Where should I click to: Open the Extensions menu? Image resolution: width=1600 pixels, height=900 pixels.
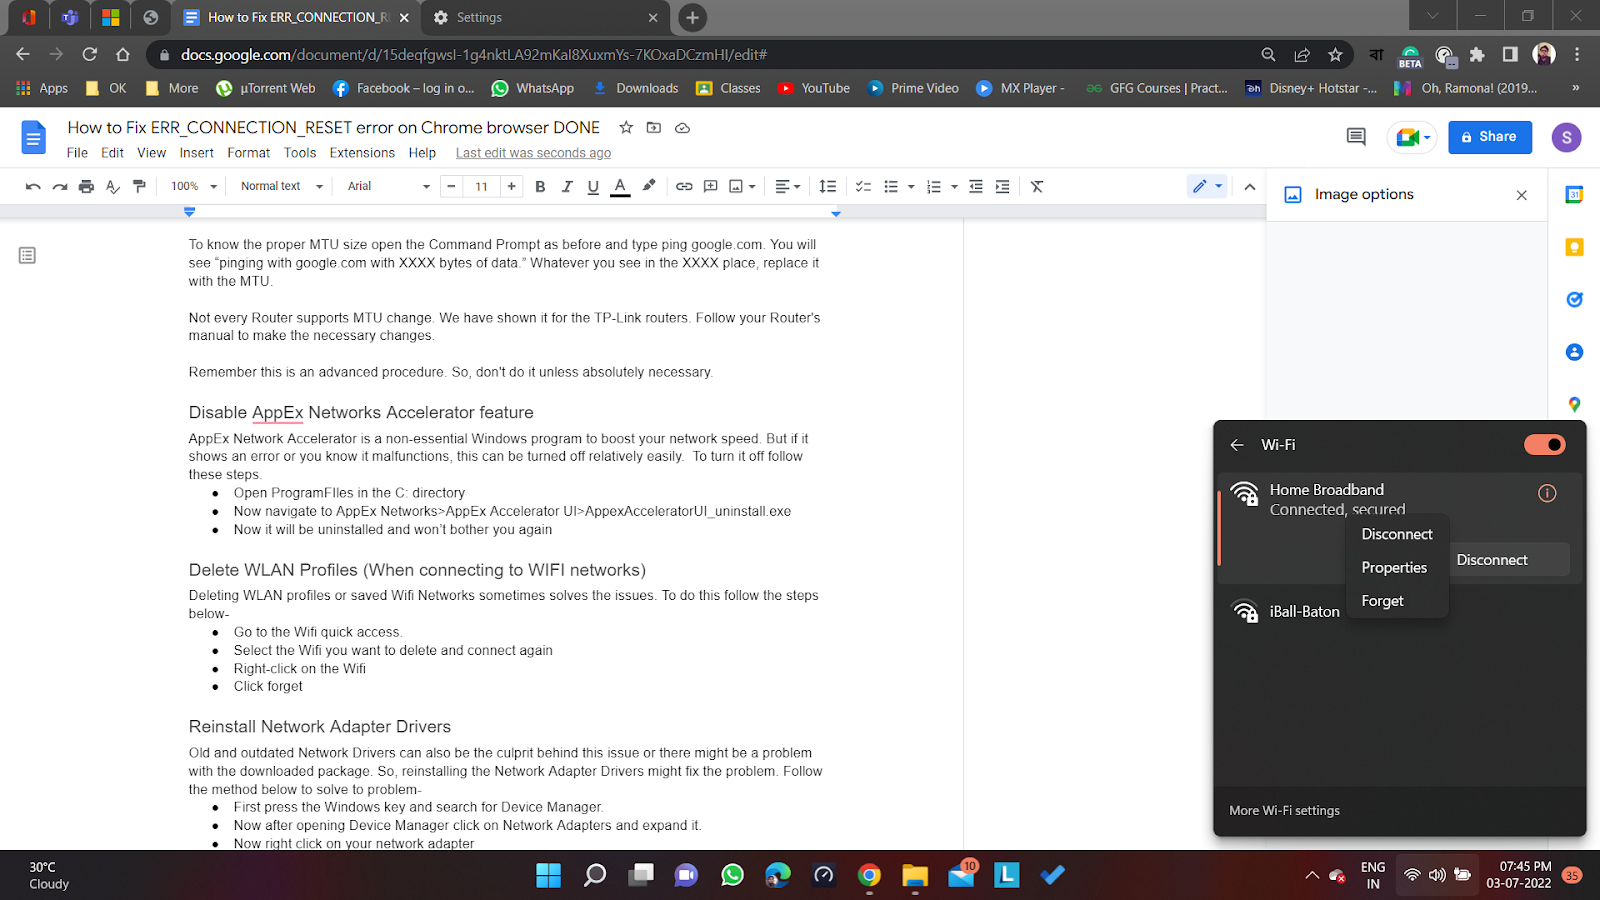(x=362, y=153)
